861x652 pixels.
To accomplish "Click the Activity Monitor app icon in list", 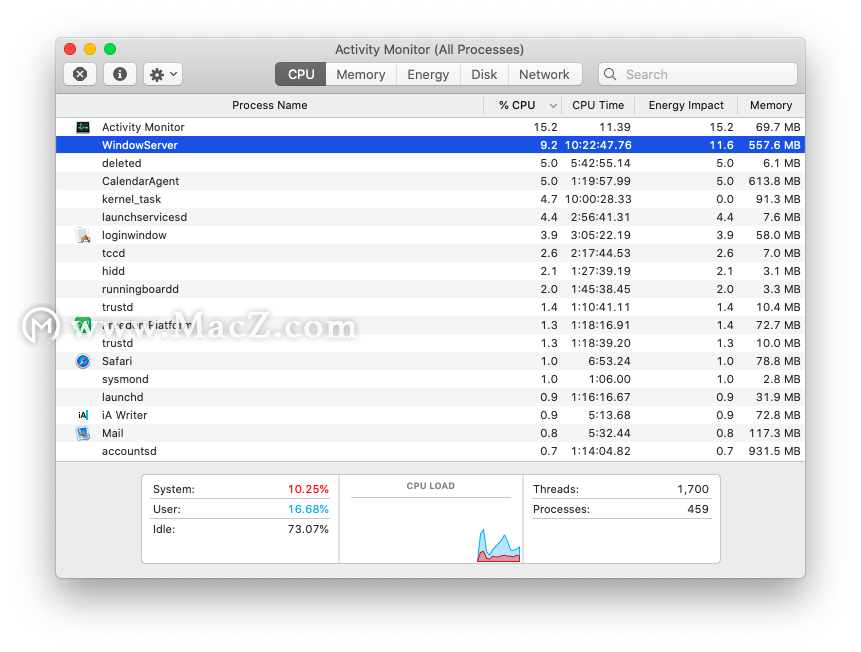I will click(x=83, y=127).
